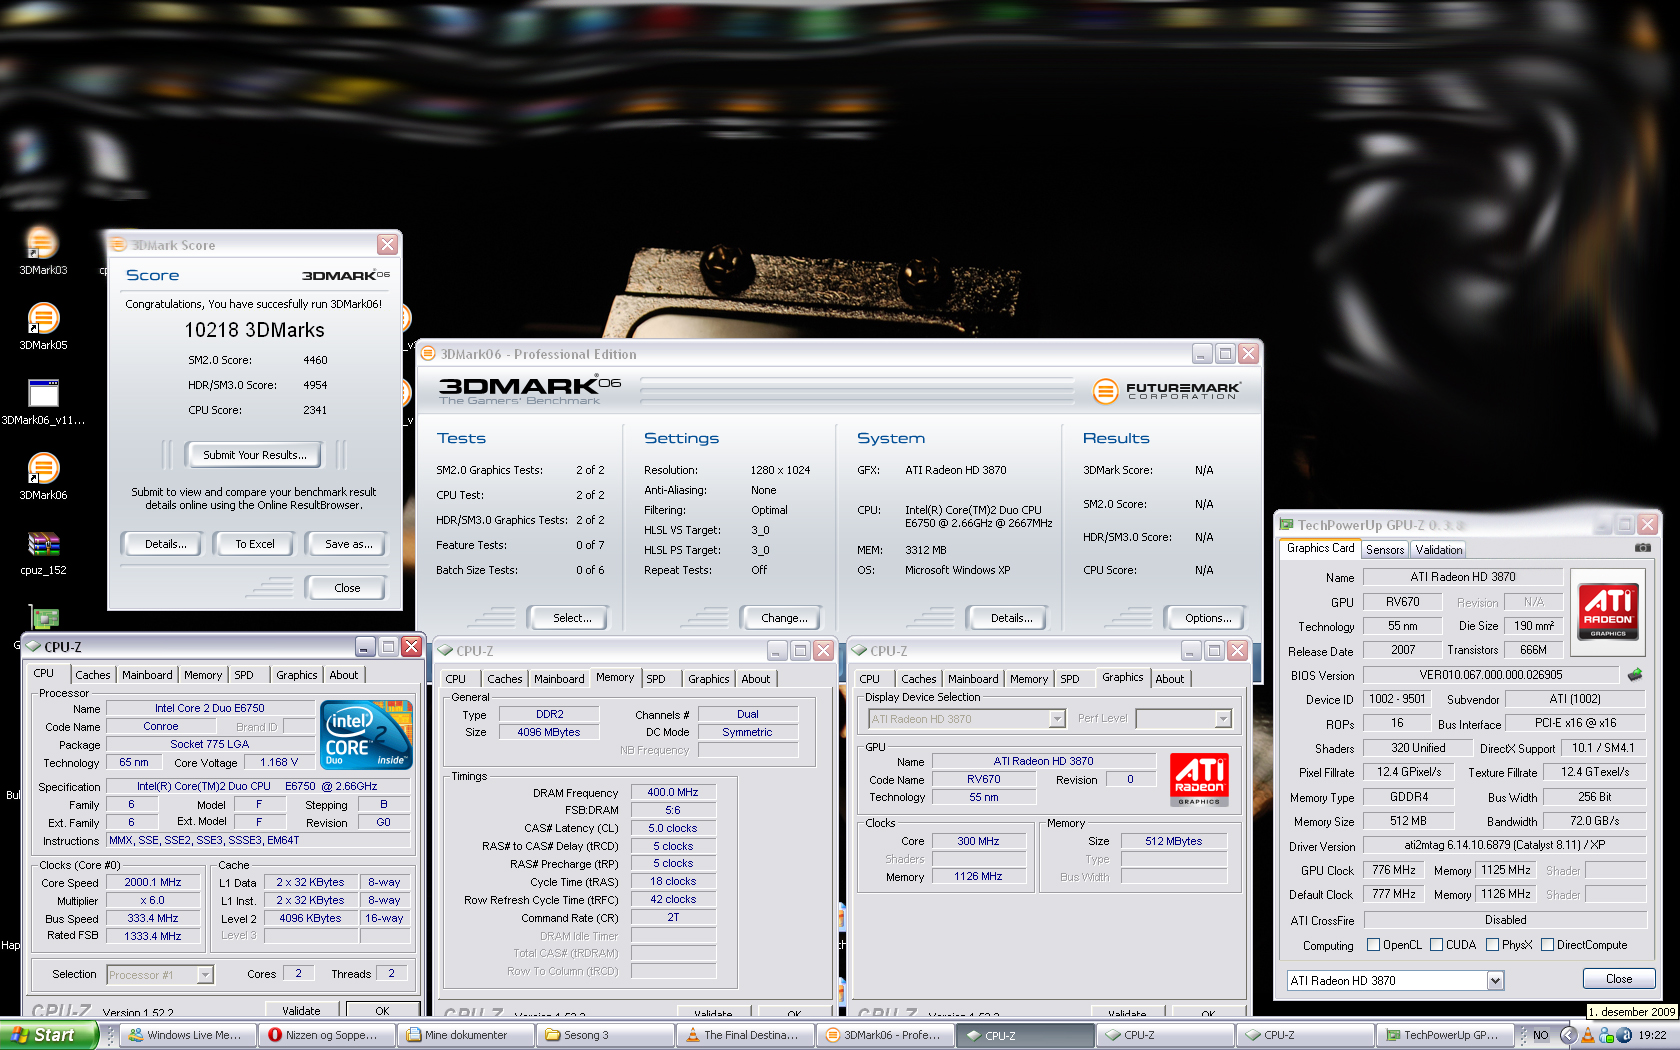
Task: Click Save as button in Score window
Action: [x=349, y=544]
